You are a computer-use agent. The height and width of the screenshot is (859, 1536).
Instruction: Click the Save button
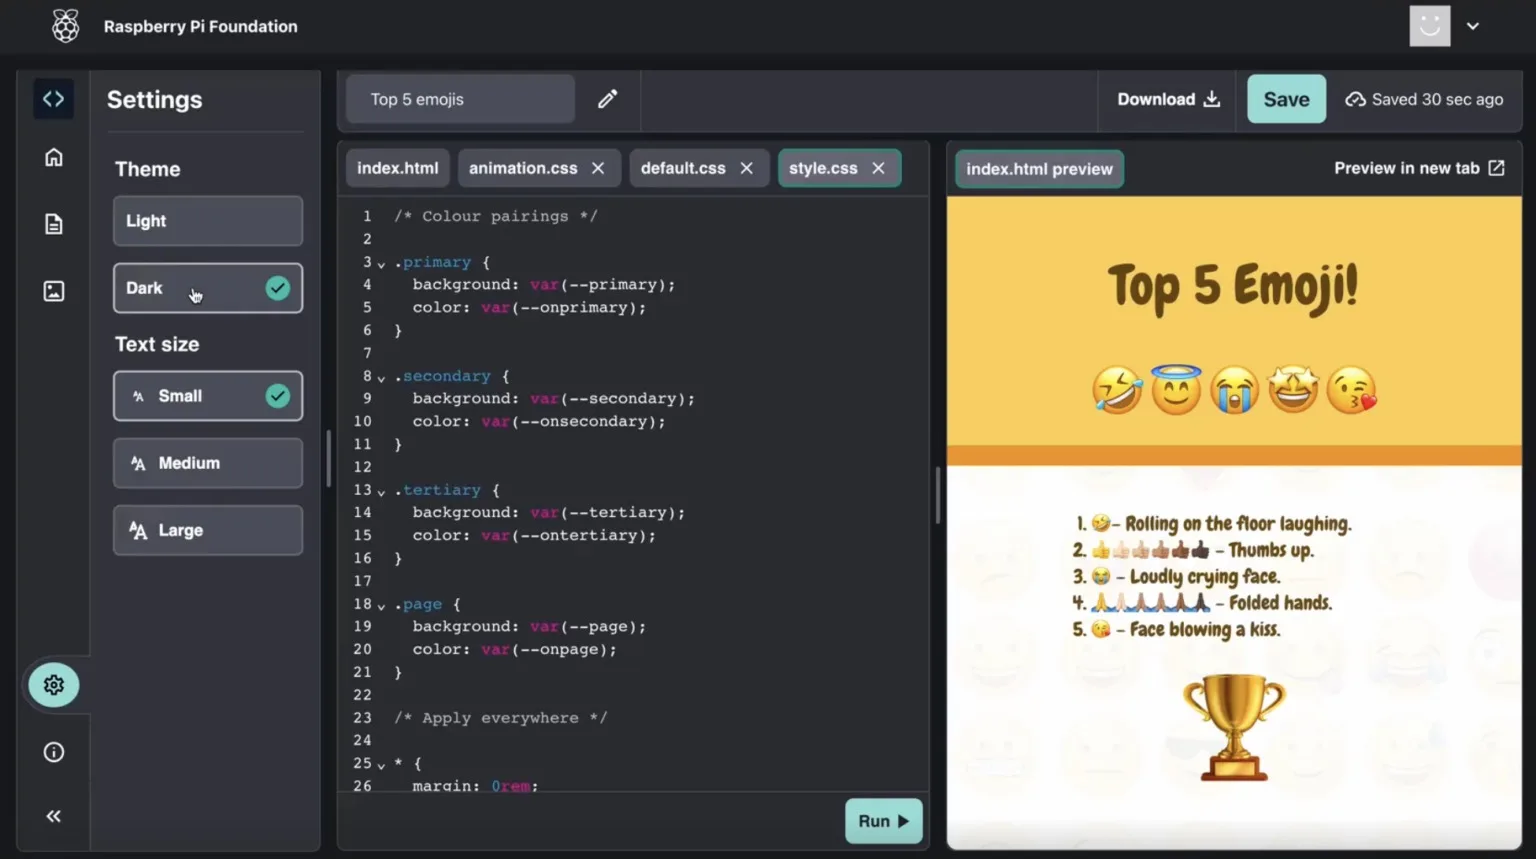pyautogui.click(x=1286, y=99)
